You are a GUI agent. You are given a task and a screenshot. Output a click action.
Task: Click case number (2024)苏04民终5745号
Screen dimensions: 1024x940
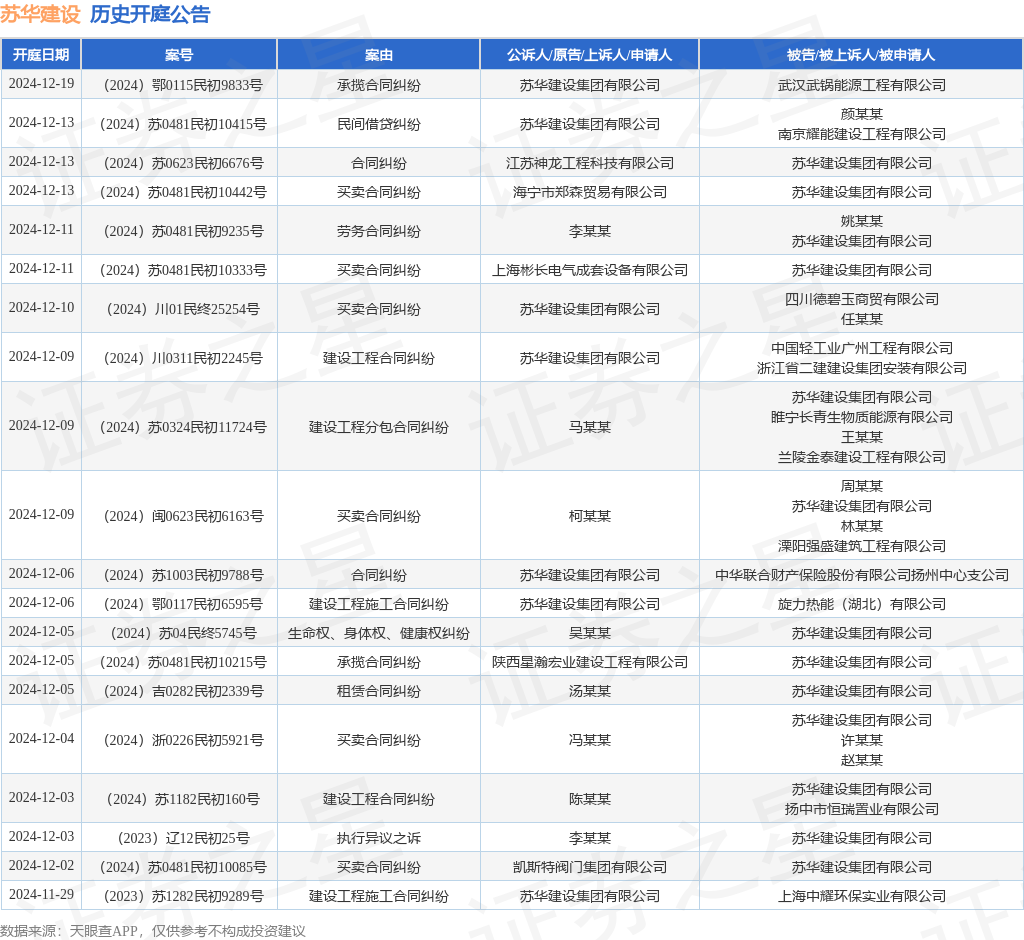click(184, 633)
